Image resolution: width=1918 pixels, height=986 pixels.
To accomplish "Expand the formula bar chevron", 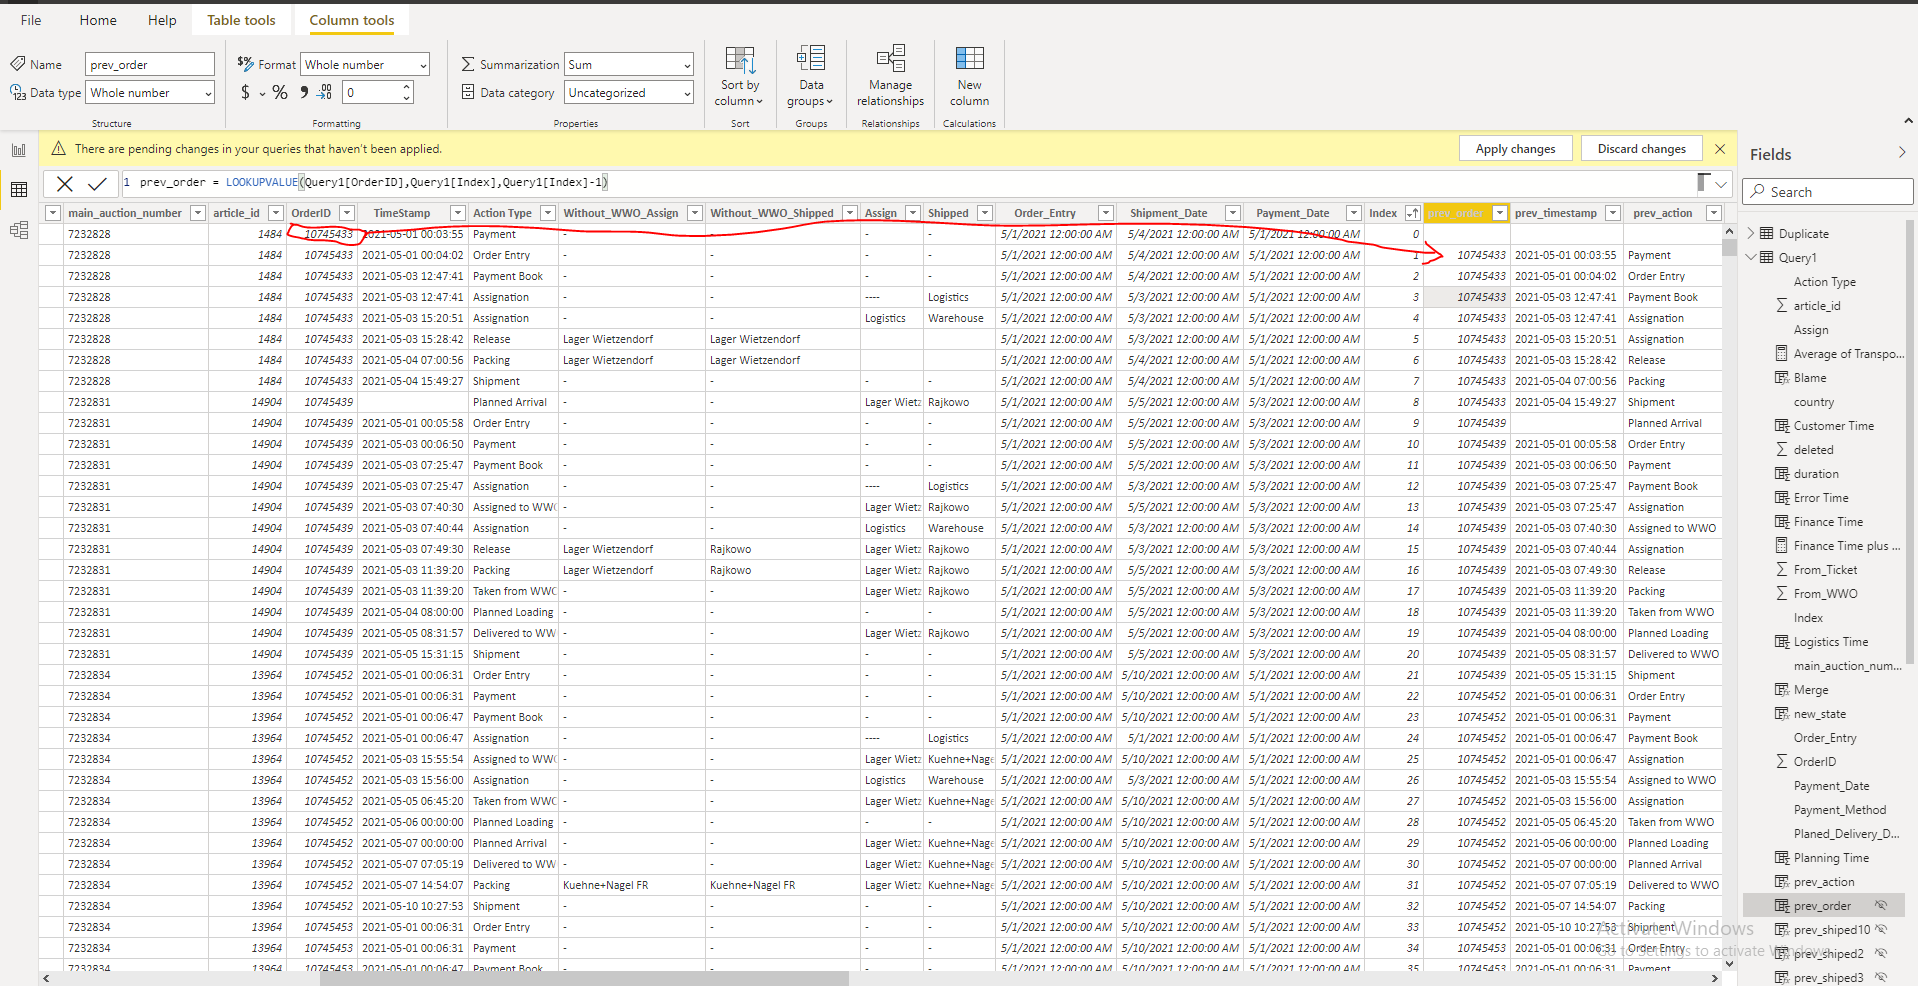I will pyautogui.click(x=1721, y=184).
